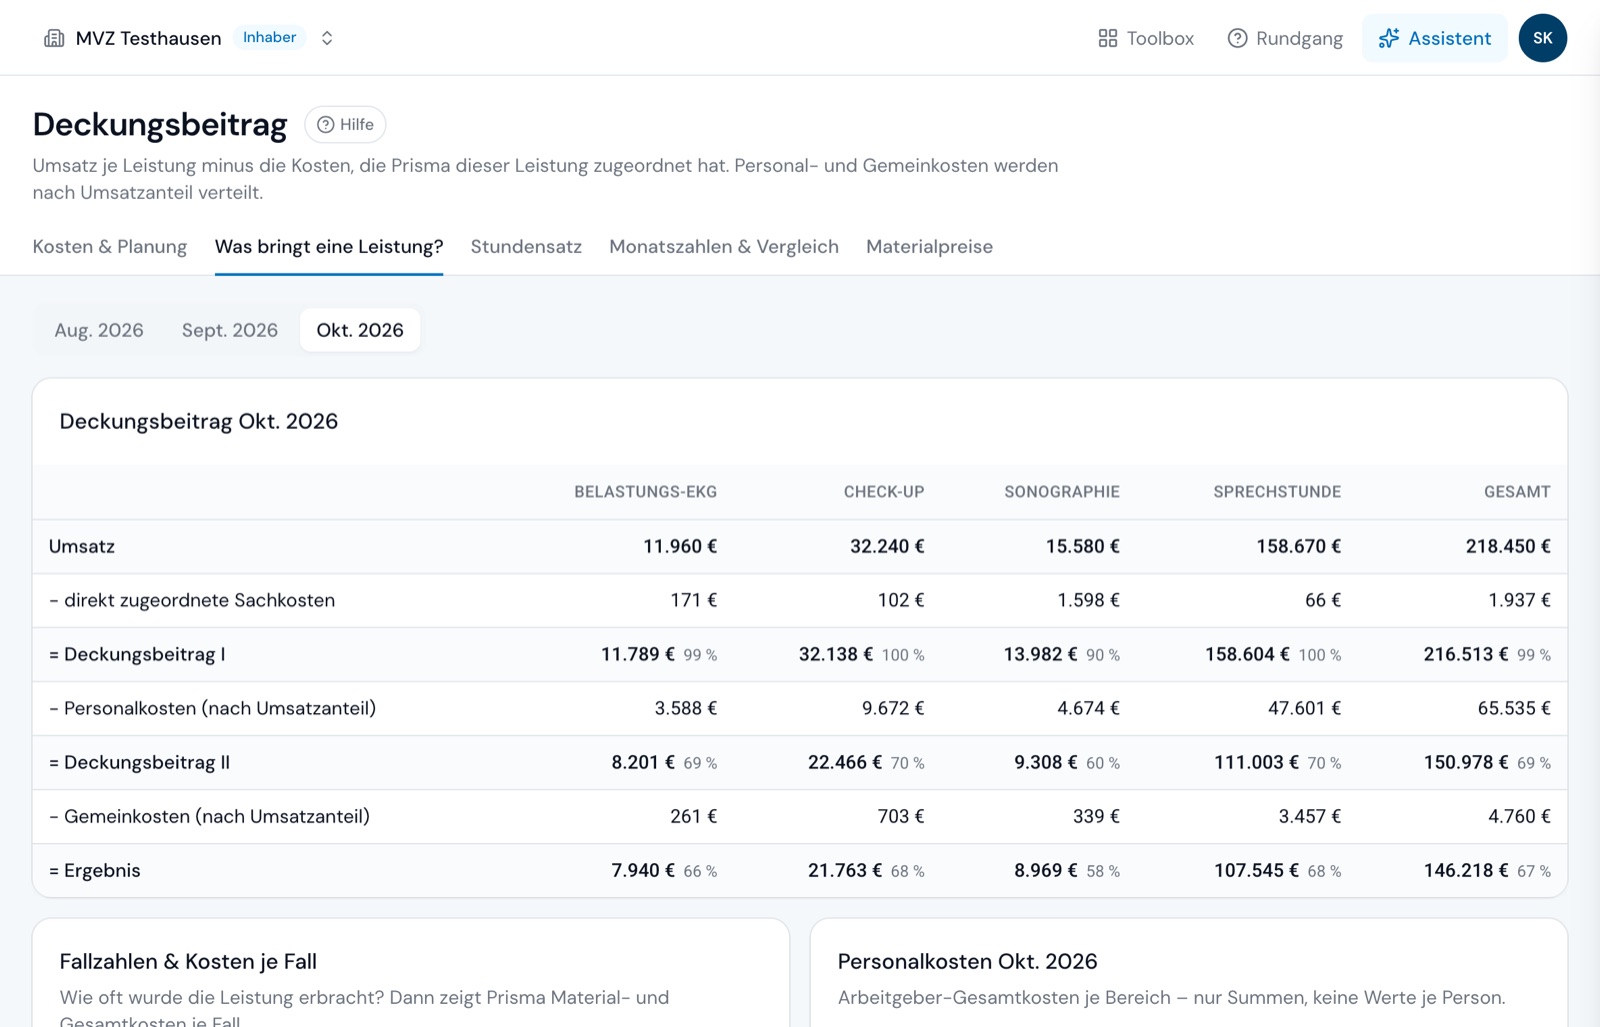1600x1027 pixels.
Task: Click Umsatz total value 218.450 €
Action: [x=1508, y=546]
